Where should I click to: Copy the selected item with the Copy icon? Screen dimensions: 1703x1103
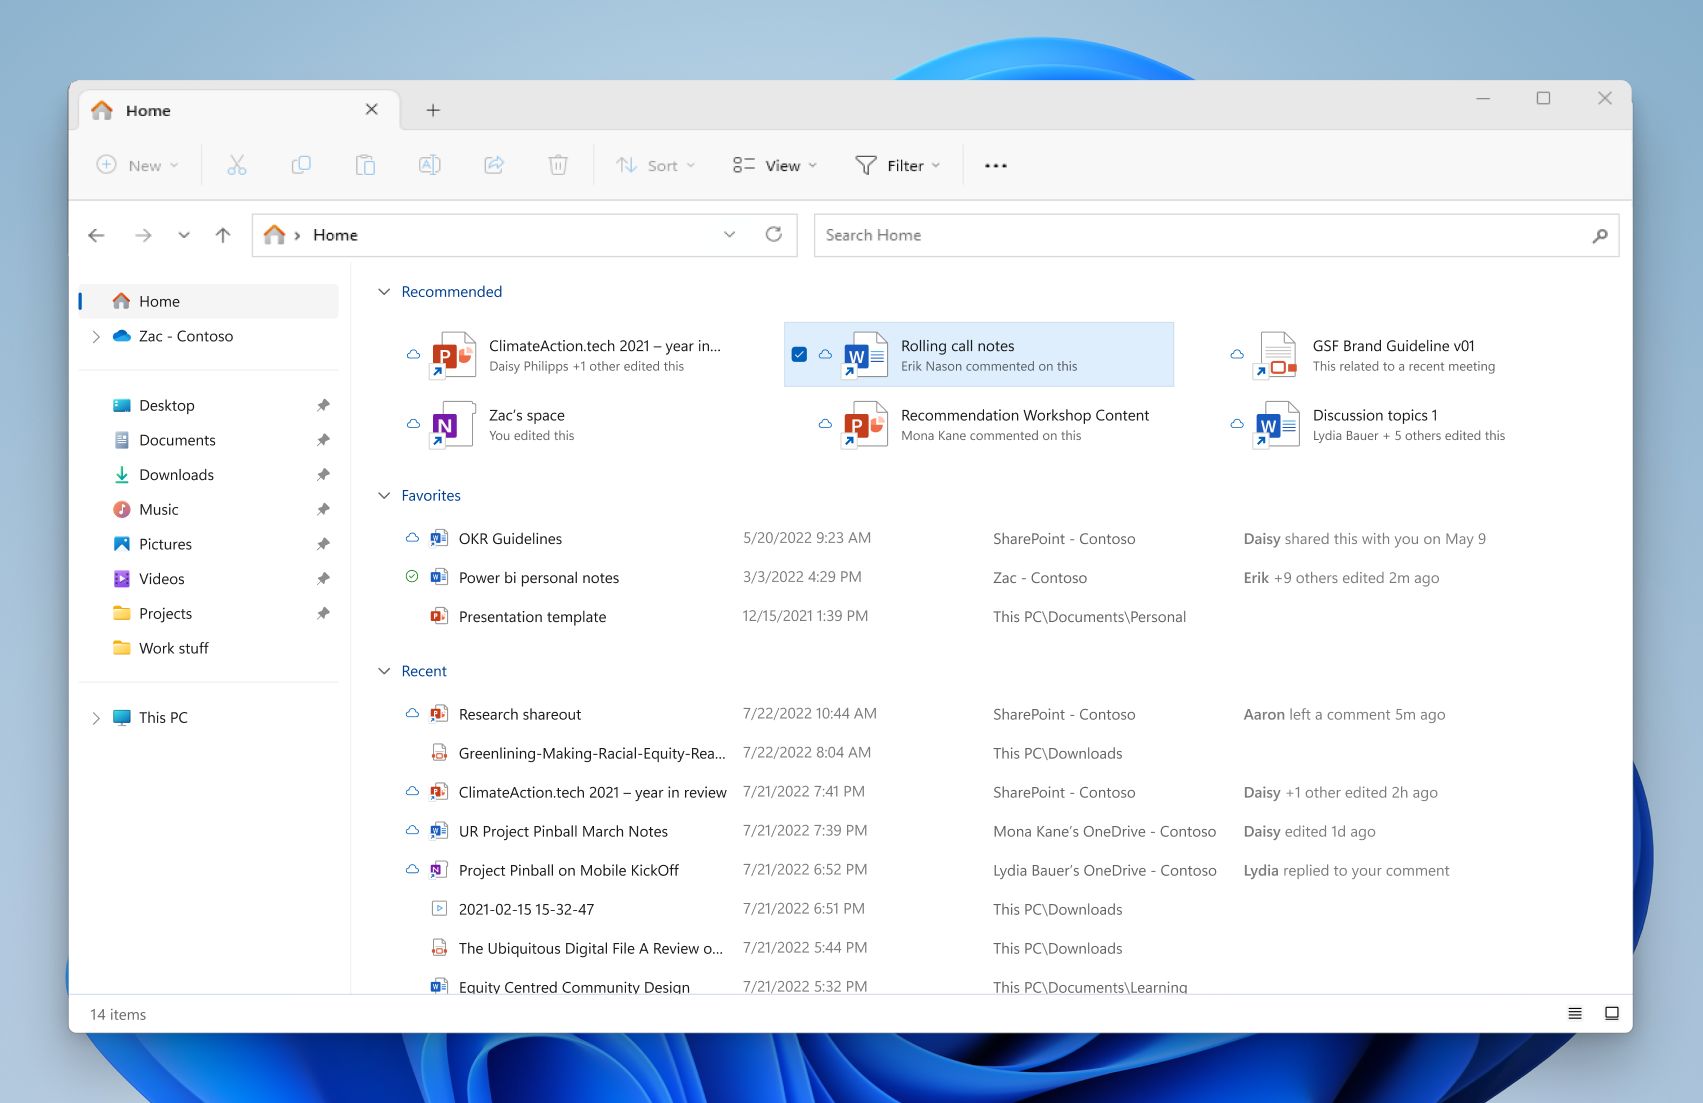pyautogui.click(x=301, y=165)
